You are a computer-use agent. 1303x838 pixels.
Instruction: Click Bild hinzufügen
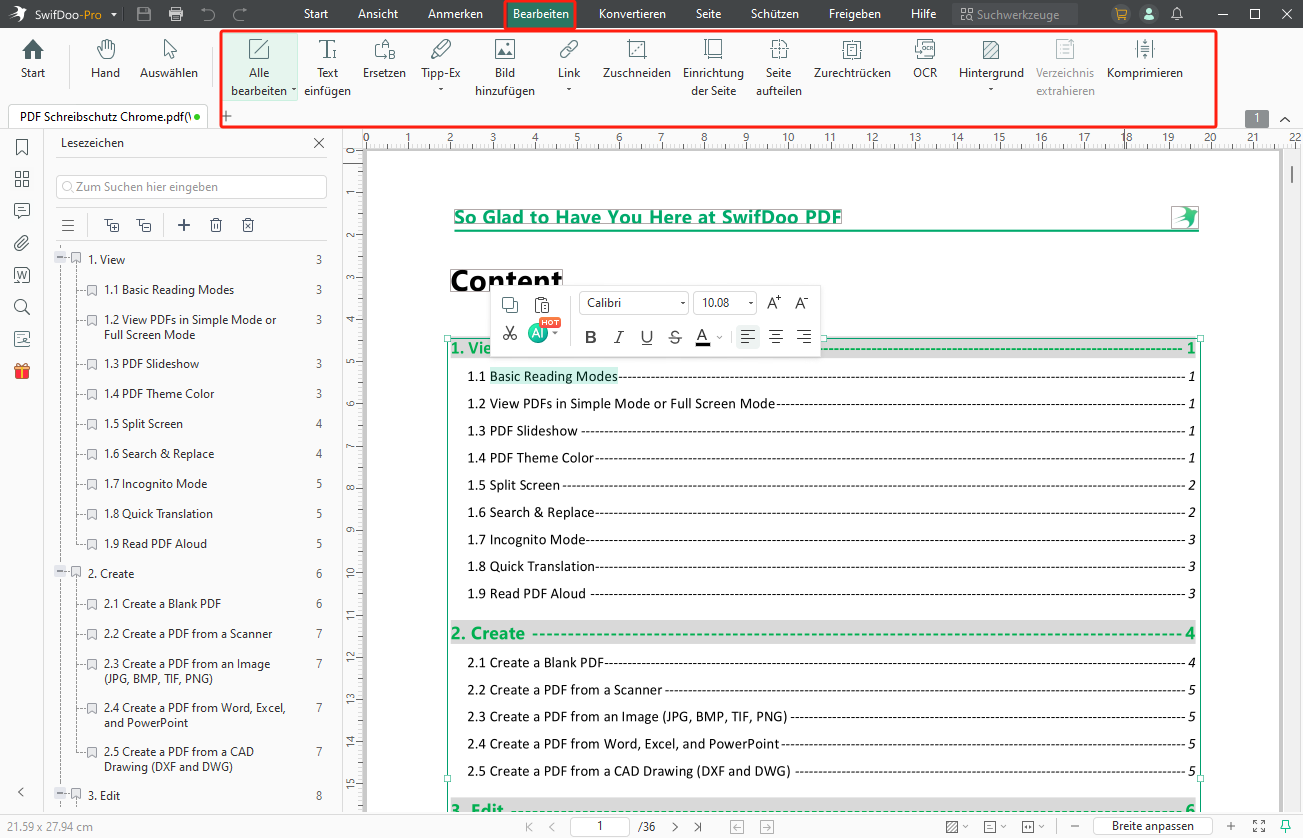[505, 68]
